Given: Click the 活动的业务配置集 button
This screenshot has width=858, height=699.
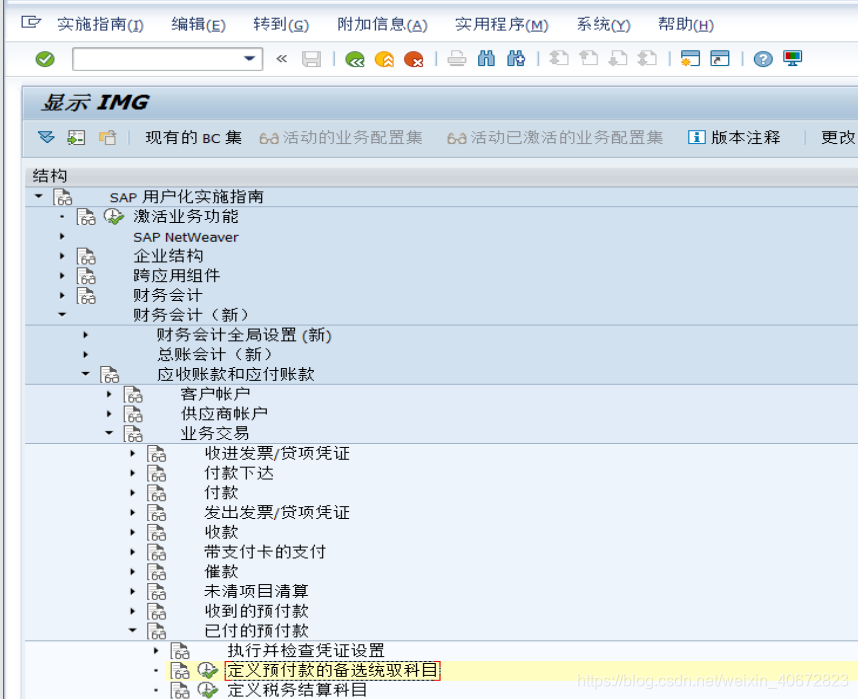Looking at the screenshot, I should (x=340, y=137).
